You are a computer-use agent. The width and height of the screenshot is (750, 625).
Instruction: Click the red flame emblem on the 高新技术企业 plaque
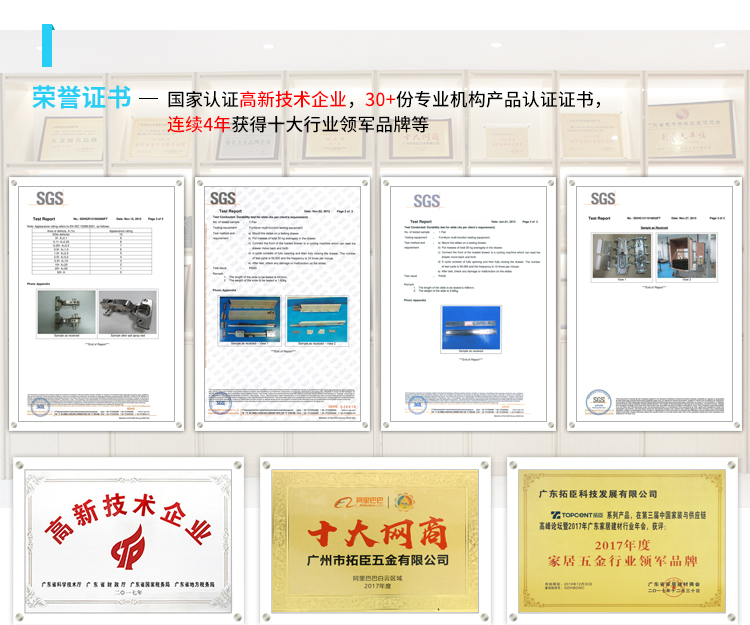[128, 548]
